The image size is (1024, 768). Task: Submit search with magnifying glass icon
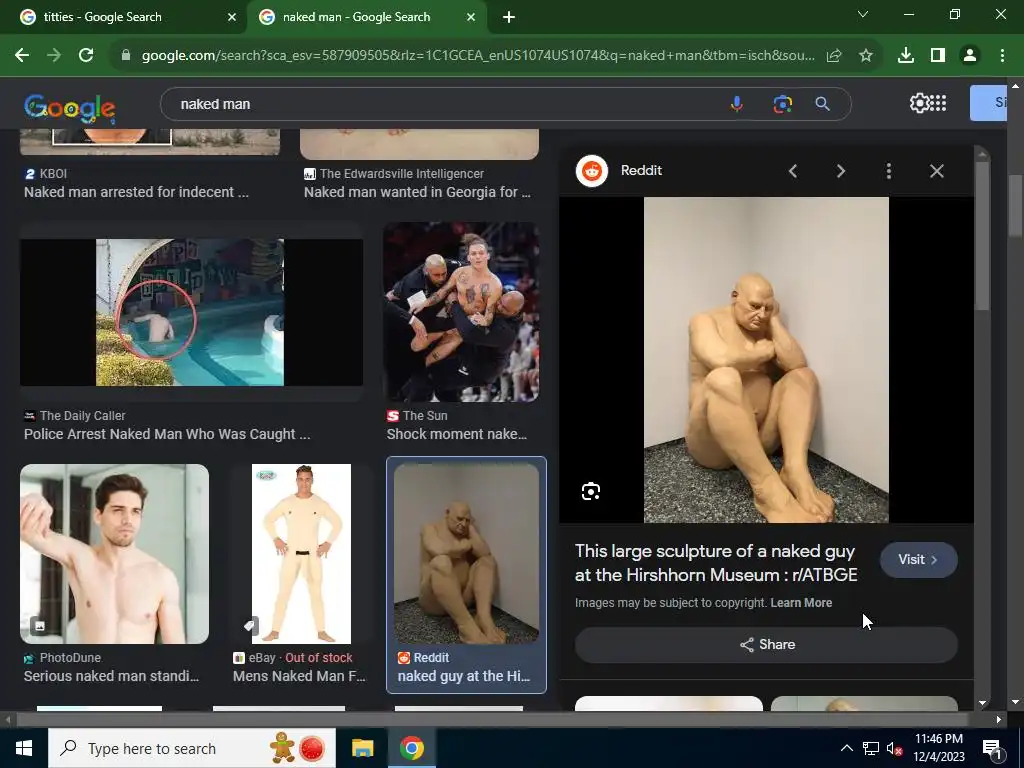[823, 104]
